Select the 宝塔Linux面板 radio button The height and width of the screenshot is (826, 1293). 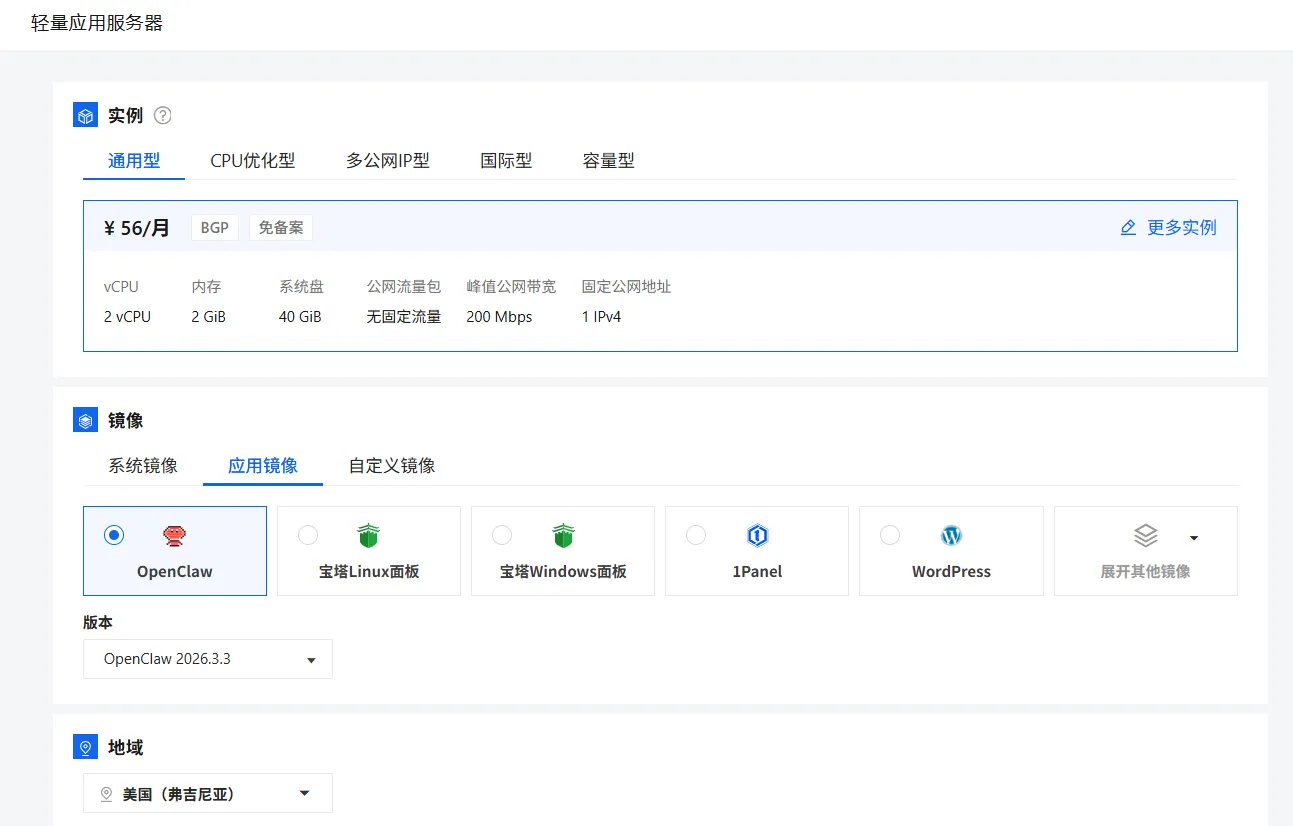tap(308, 536)
